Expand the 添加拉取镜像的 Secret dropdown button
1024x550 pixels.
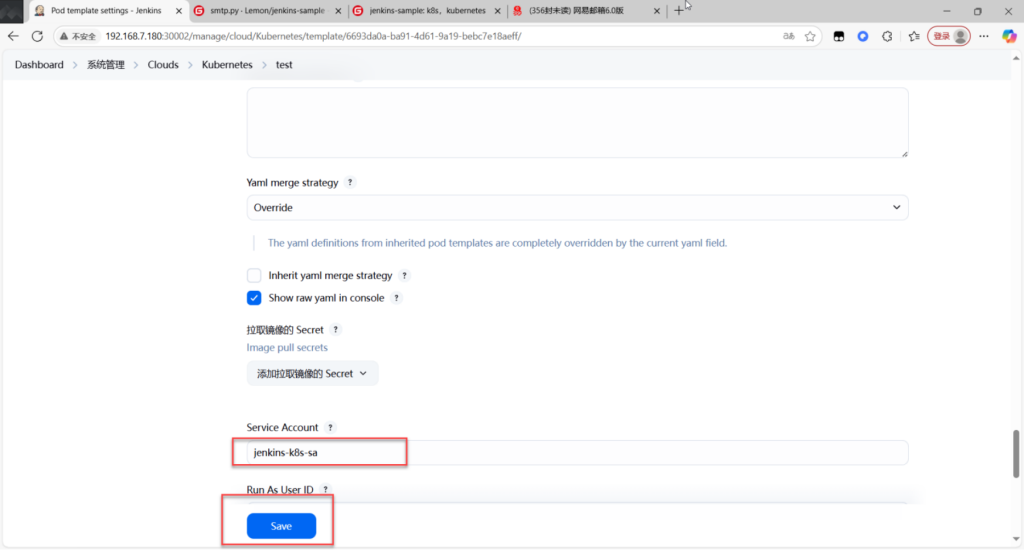[x=312, y=373]
